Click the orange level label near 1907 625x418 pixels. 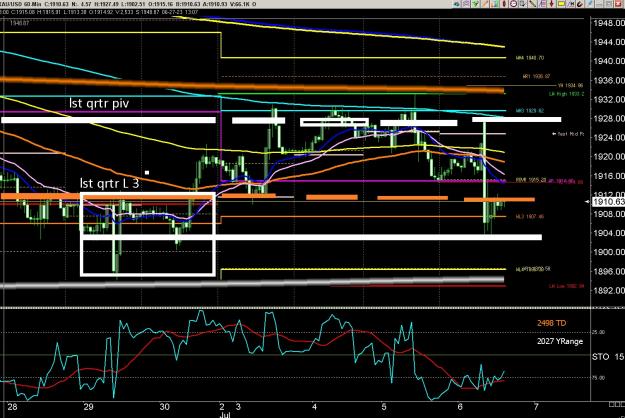pos(530,217)
